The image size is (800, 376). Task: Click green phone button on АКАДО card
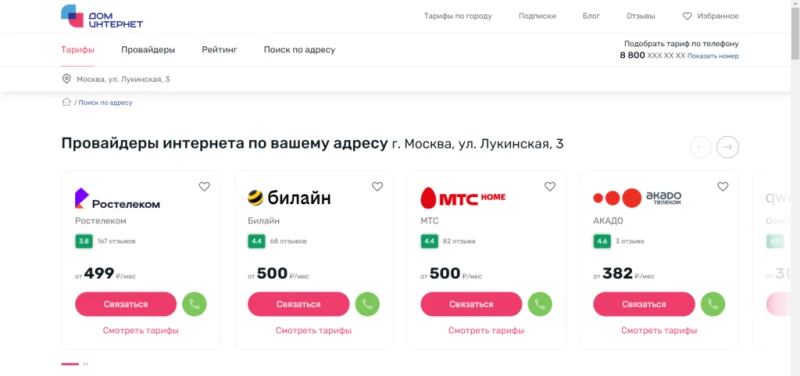[713, 304]
